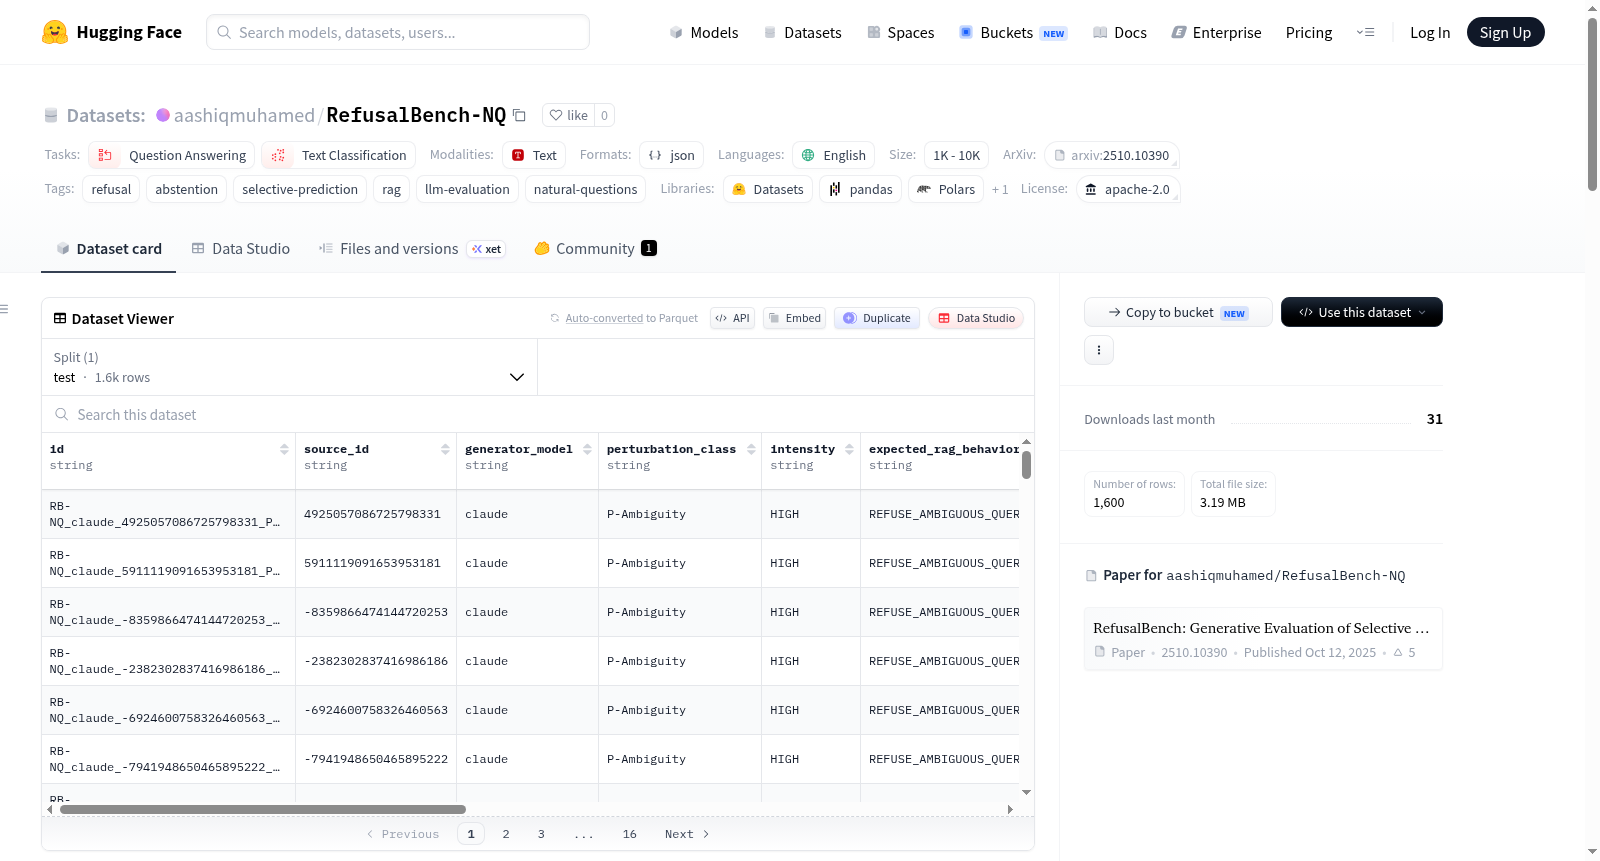Screen dimensions: 1600x861
Task: Expand the Use this dataset dropdown
Action: (1362, 312)
